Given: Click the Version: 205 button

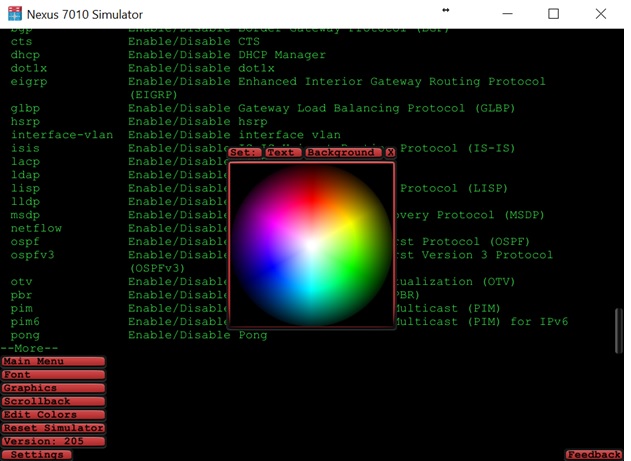Looking at the screenshot, I should coord(54,441).
